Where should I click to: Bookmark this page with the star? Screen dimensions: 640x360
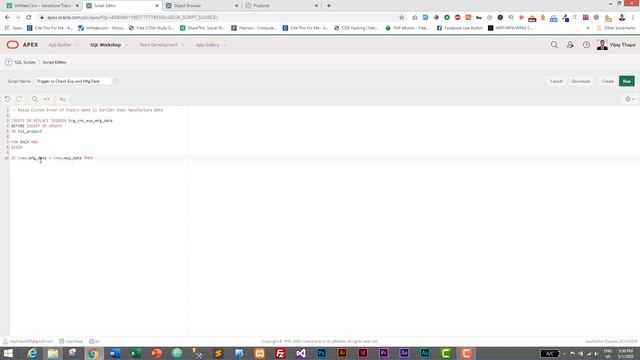[x=402, y=18]
